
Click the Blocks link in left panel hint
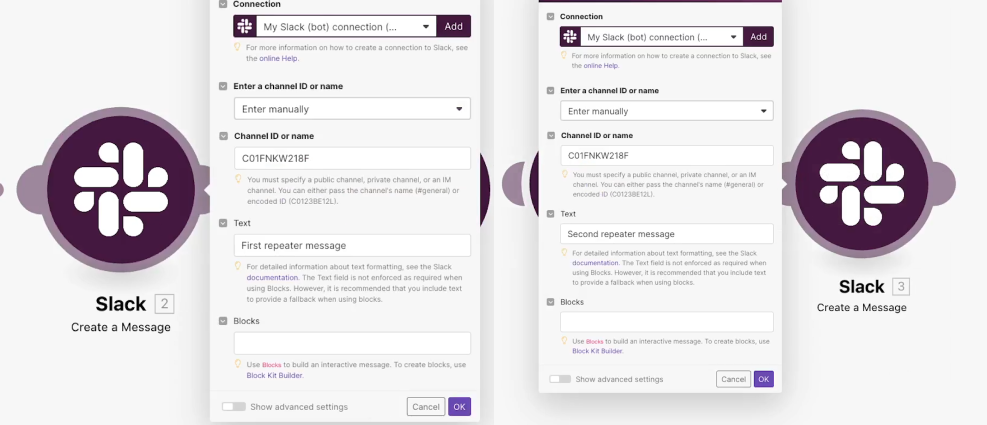click(272, 365)
